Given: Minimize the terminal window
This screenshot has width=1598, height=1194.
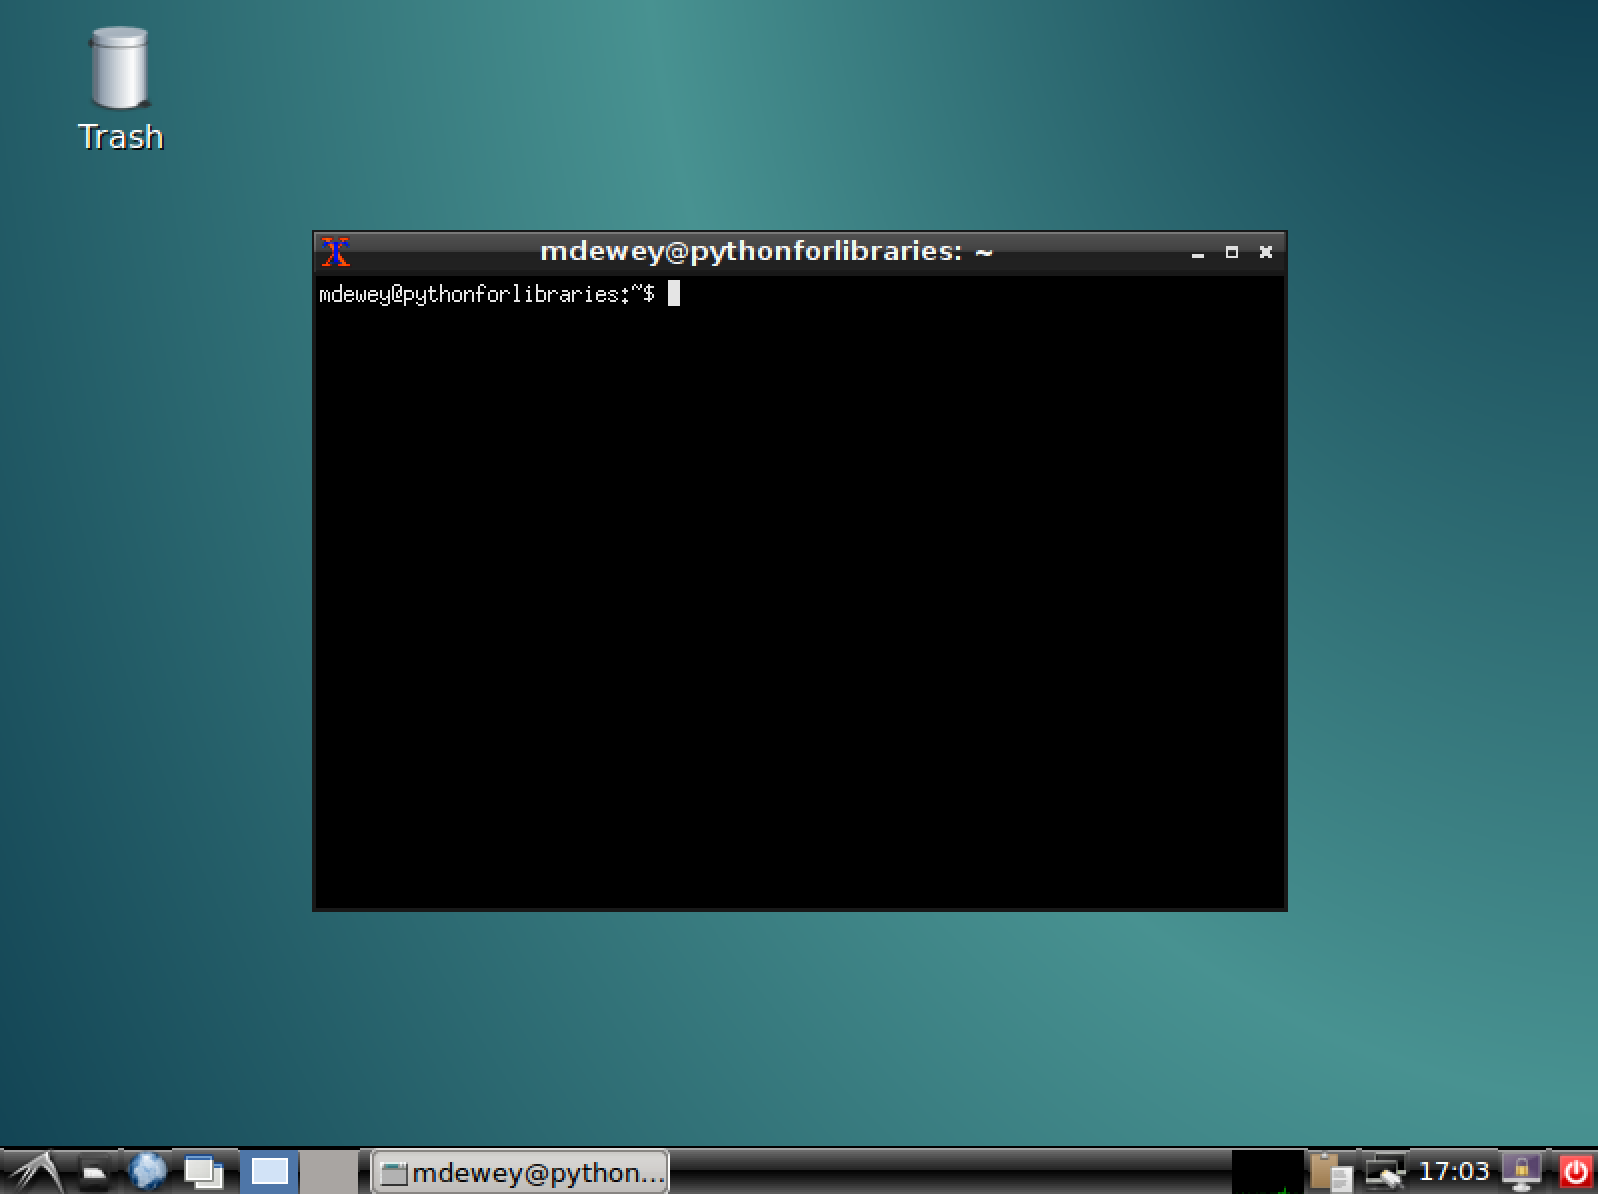Looking at the screenshot, I should pos(1197,253).
